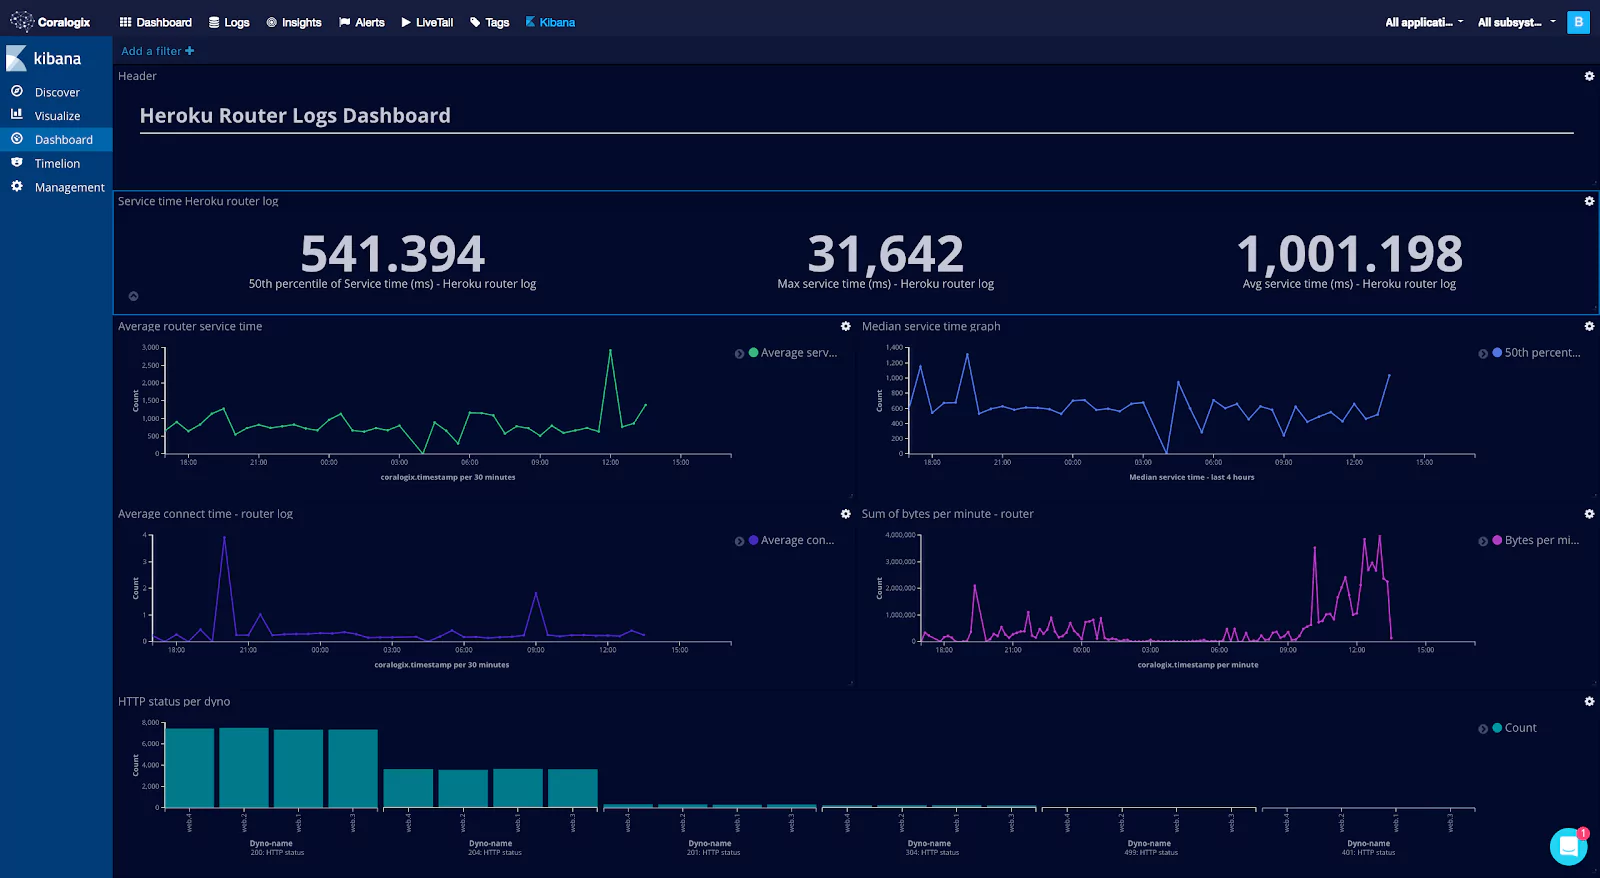Click the 1,001.198 avg service time value
Viewport: 1600px width, 878px height.
click(1349, 254)
